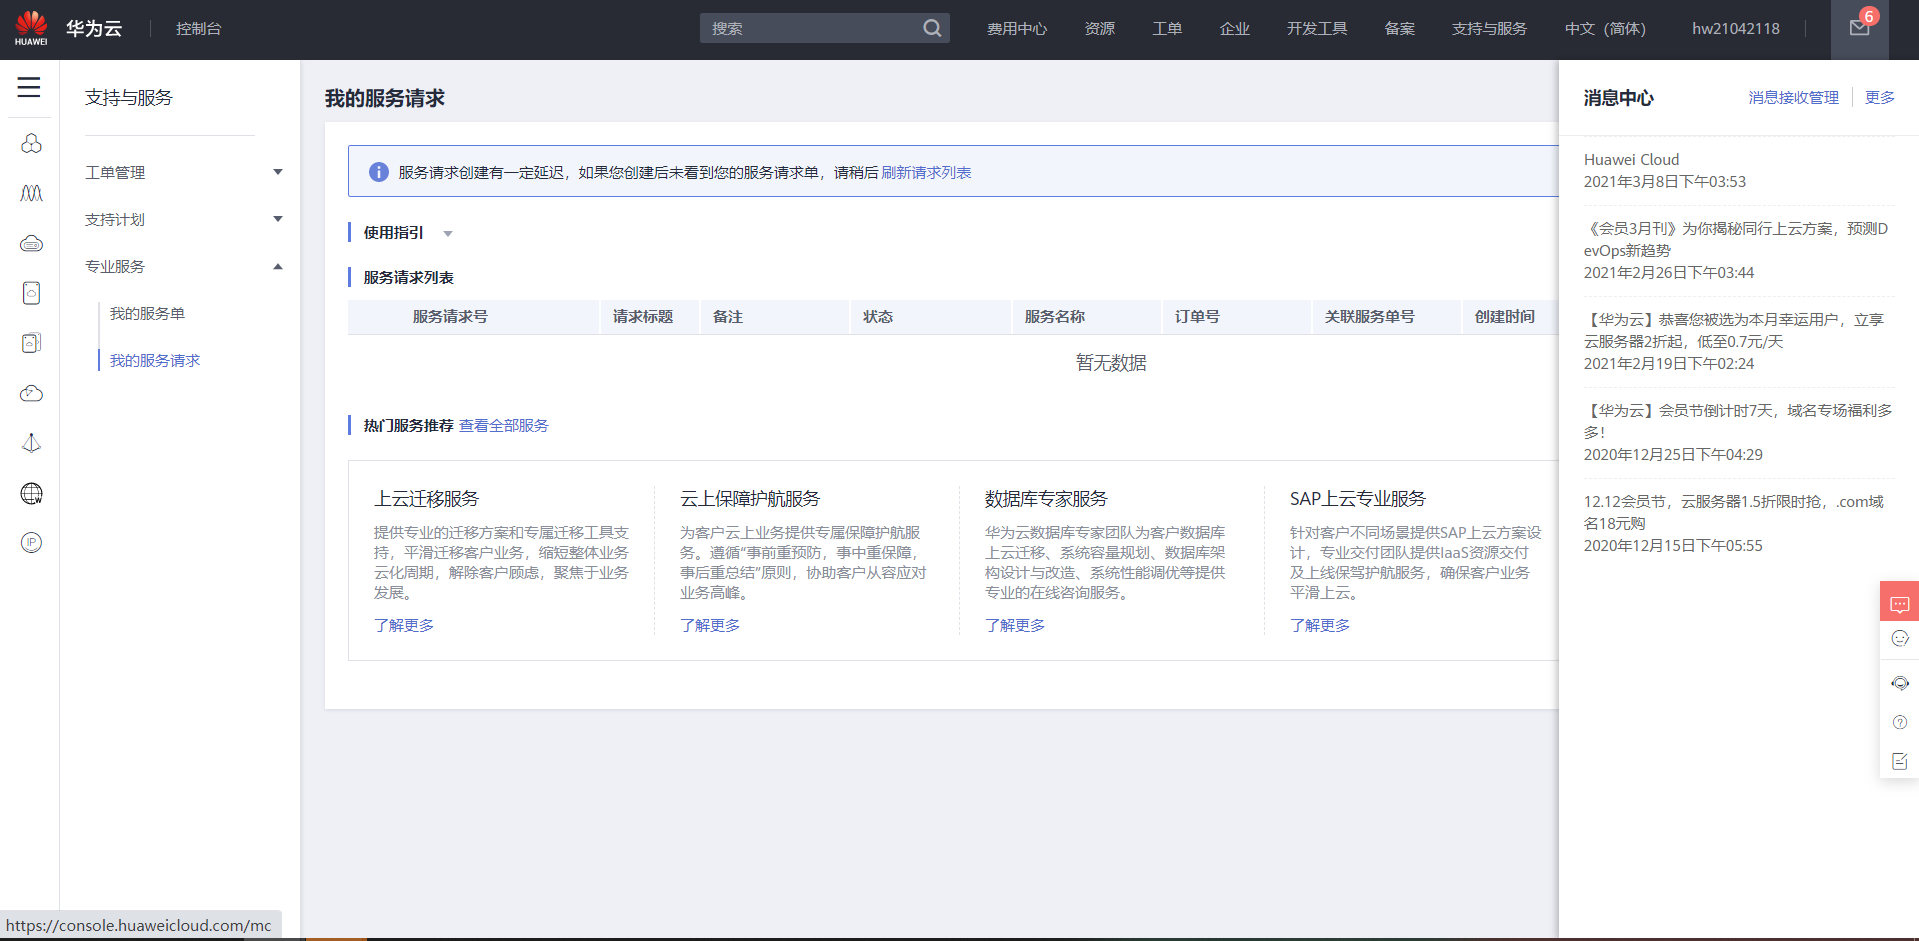Click the Huawei logo in the header
The image size is (1919, 941).
pyautogui.click(x=31, y=28)
